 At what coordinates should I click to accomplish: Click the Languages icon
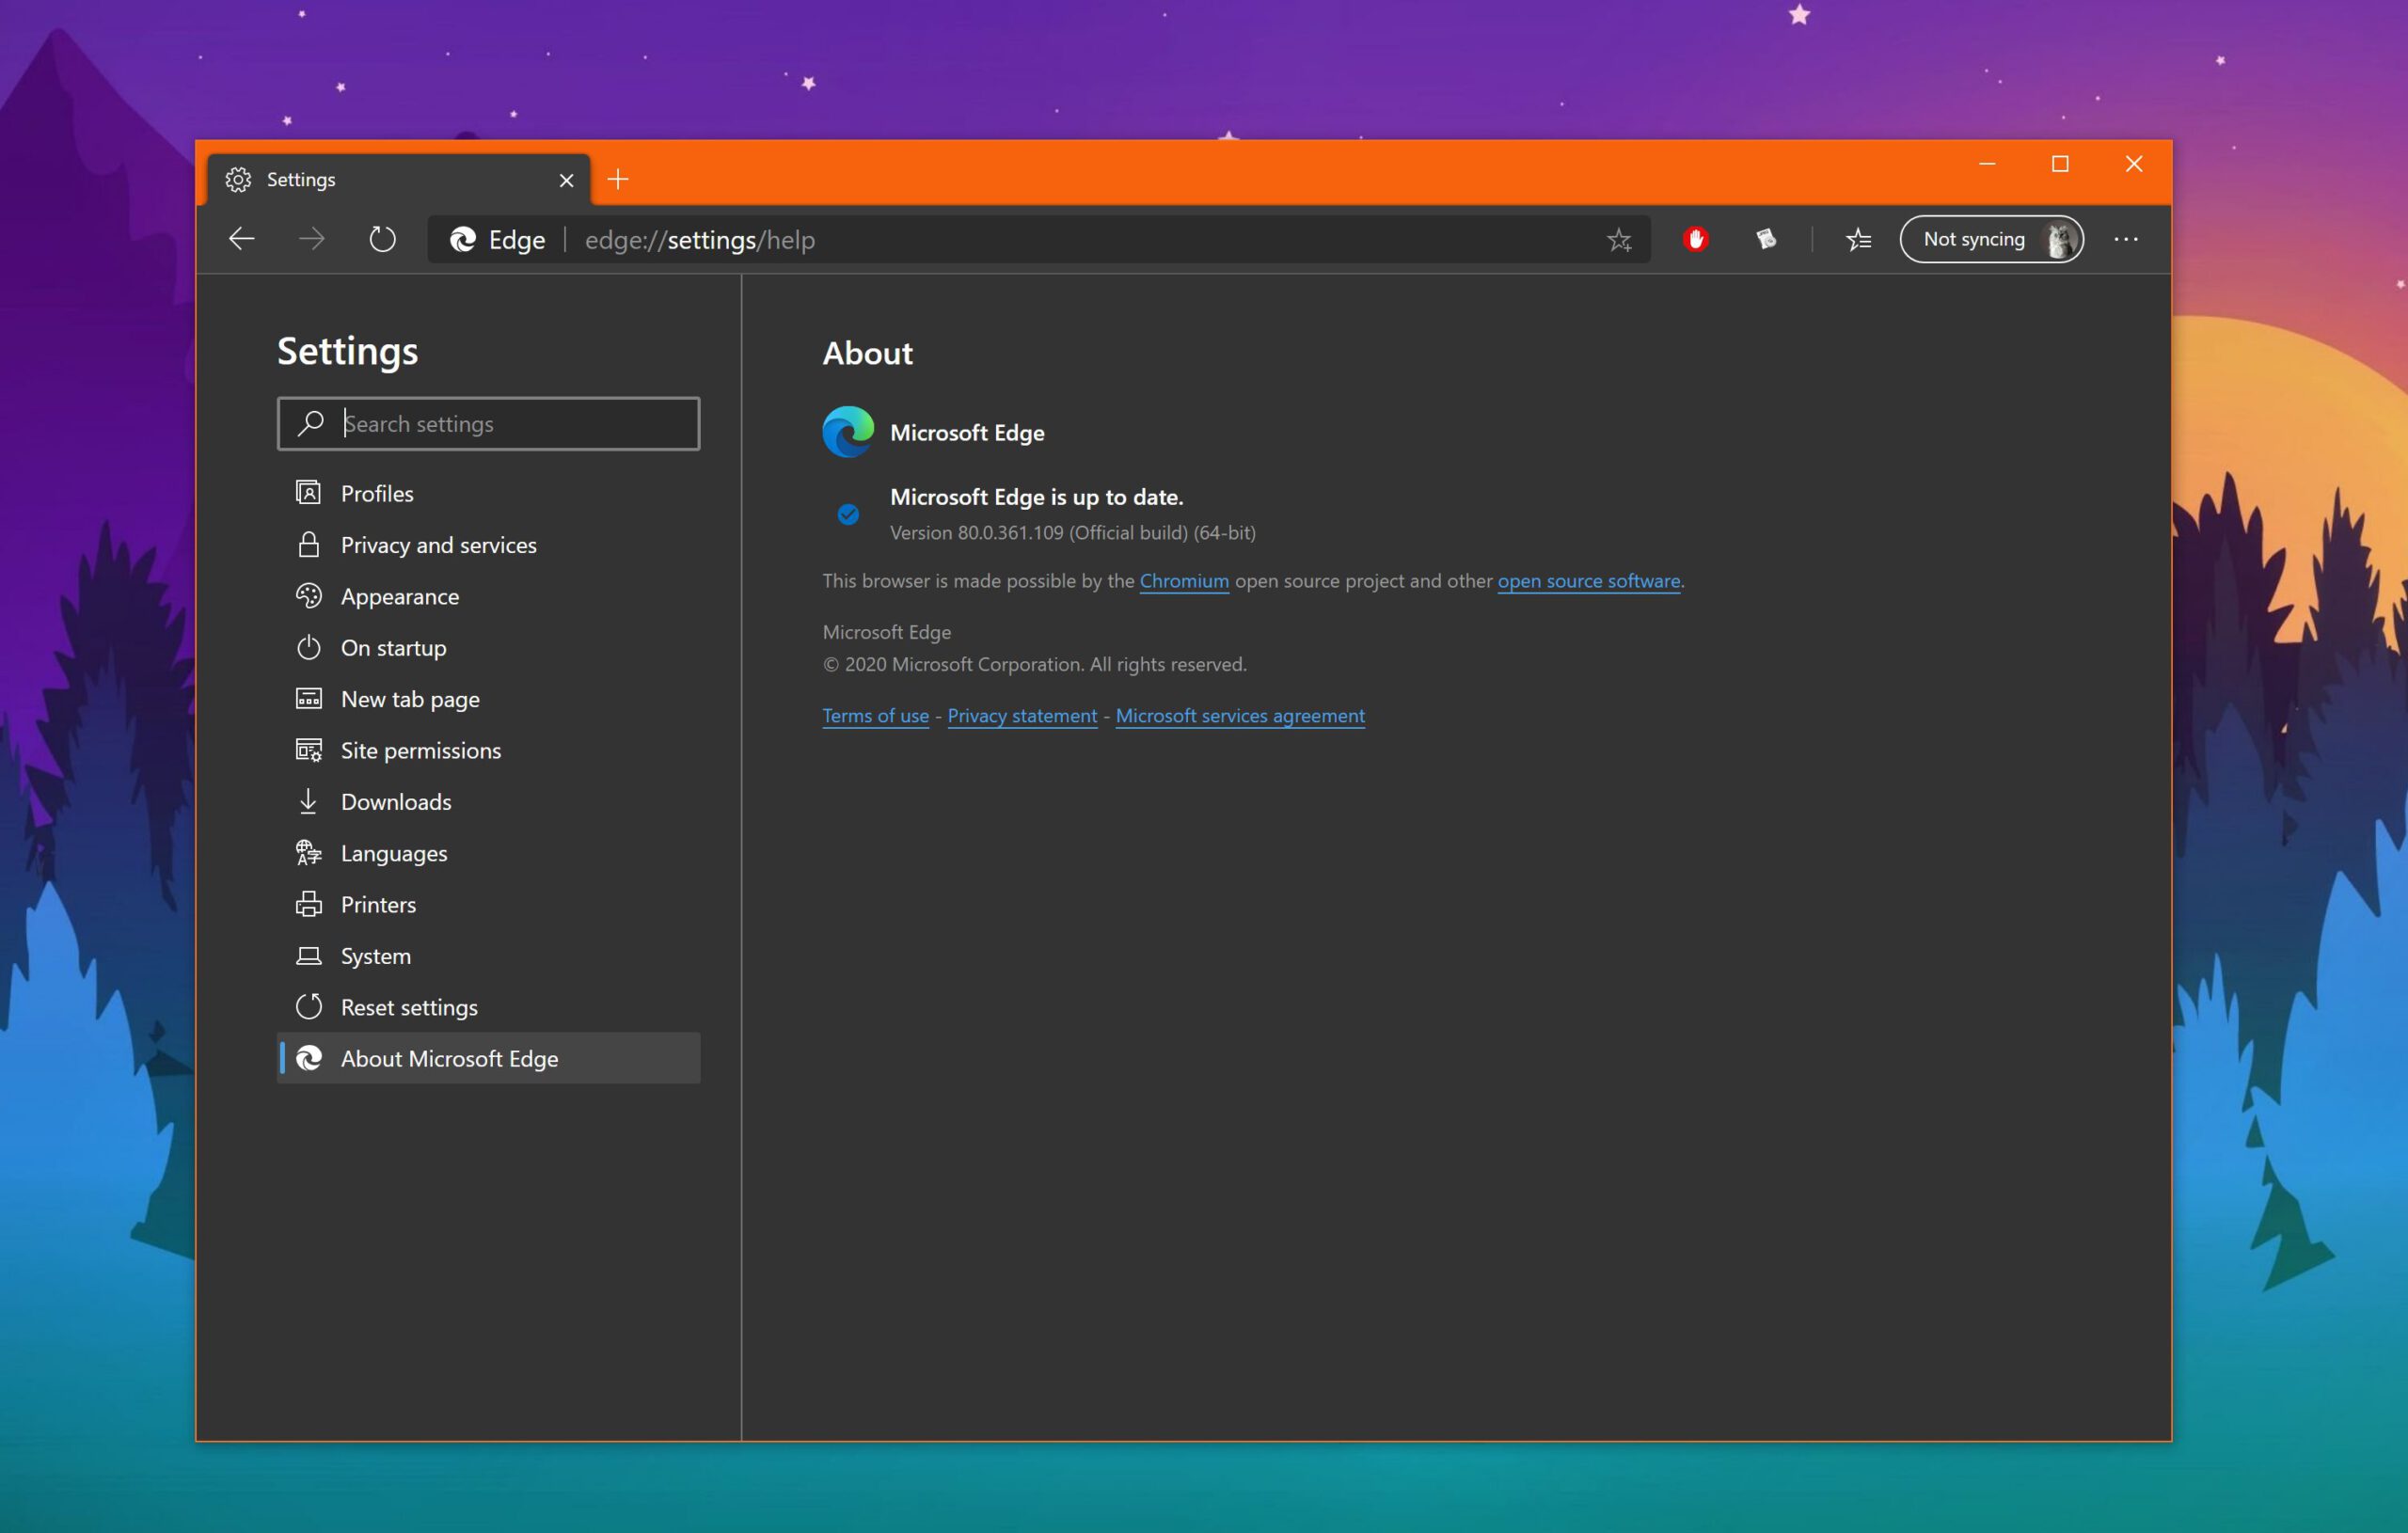308,853
